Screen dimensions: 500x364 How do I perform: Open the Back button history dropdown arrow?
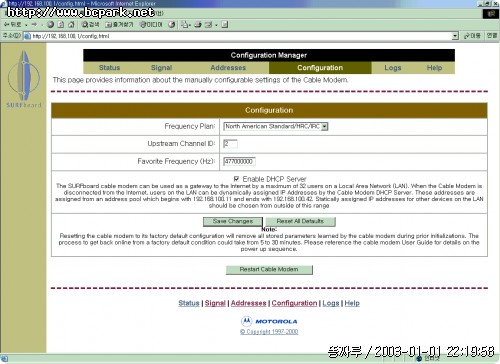click(x=26, y=25)
